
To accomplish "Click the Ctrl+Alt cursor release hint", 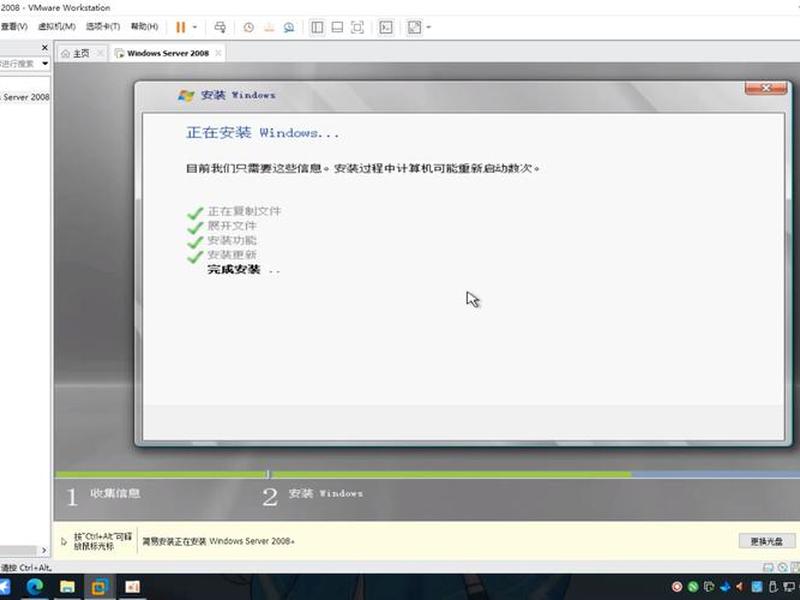I will [x=103, y=541].
